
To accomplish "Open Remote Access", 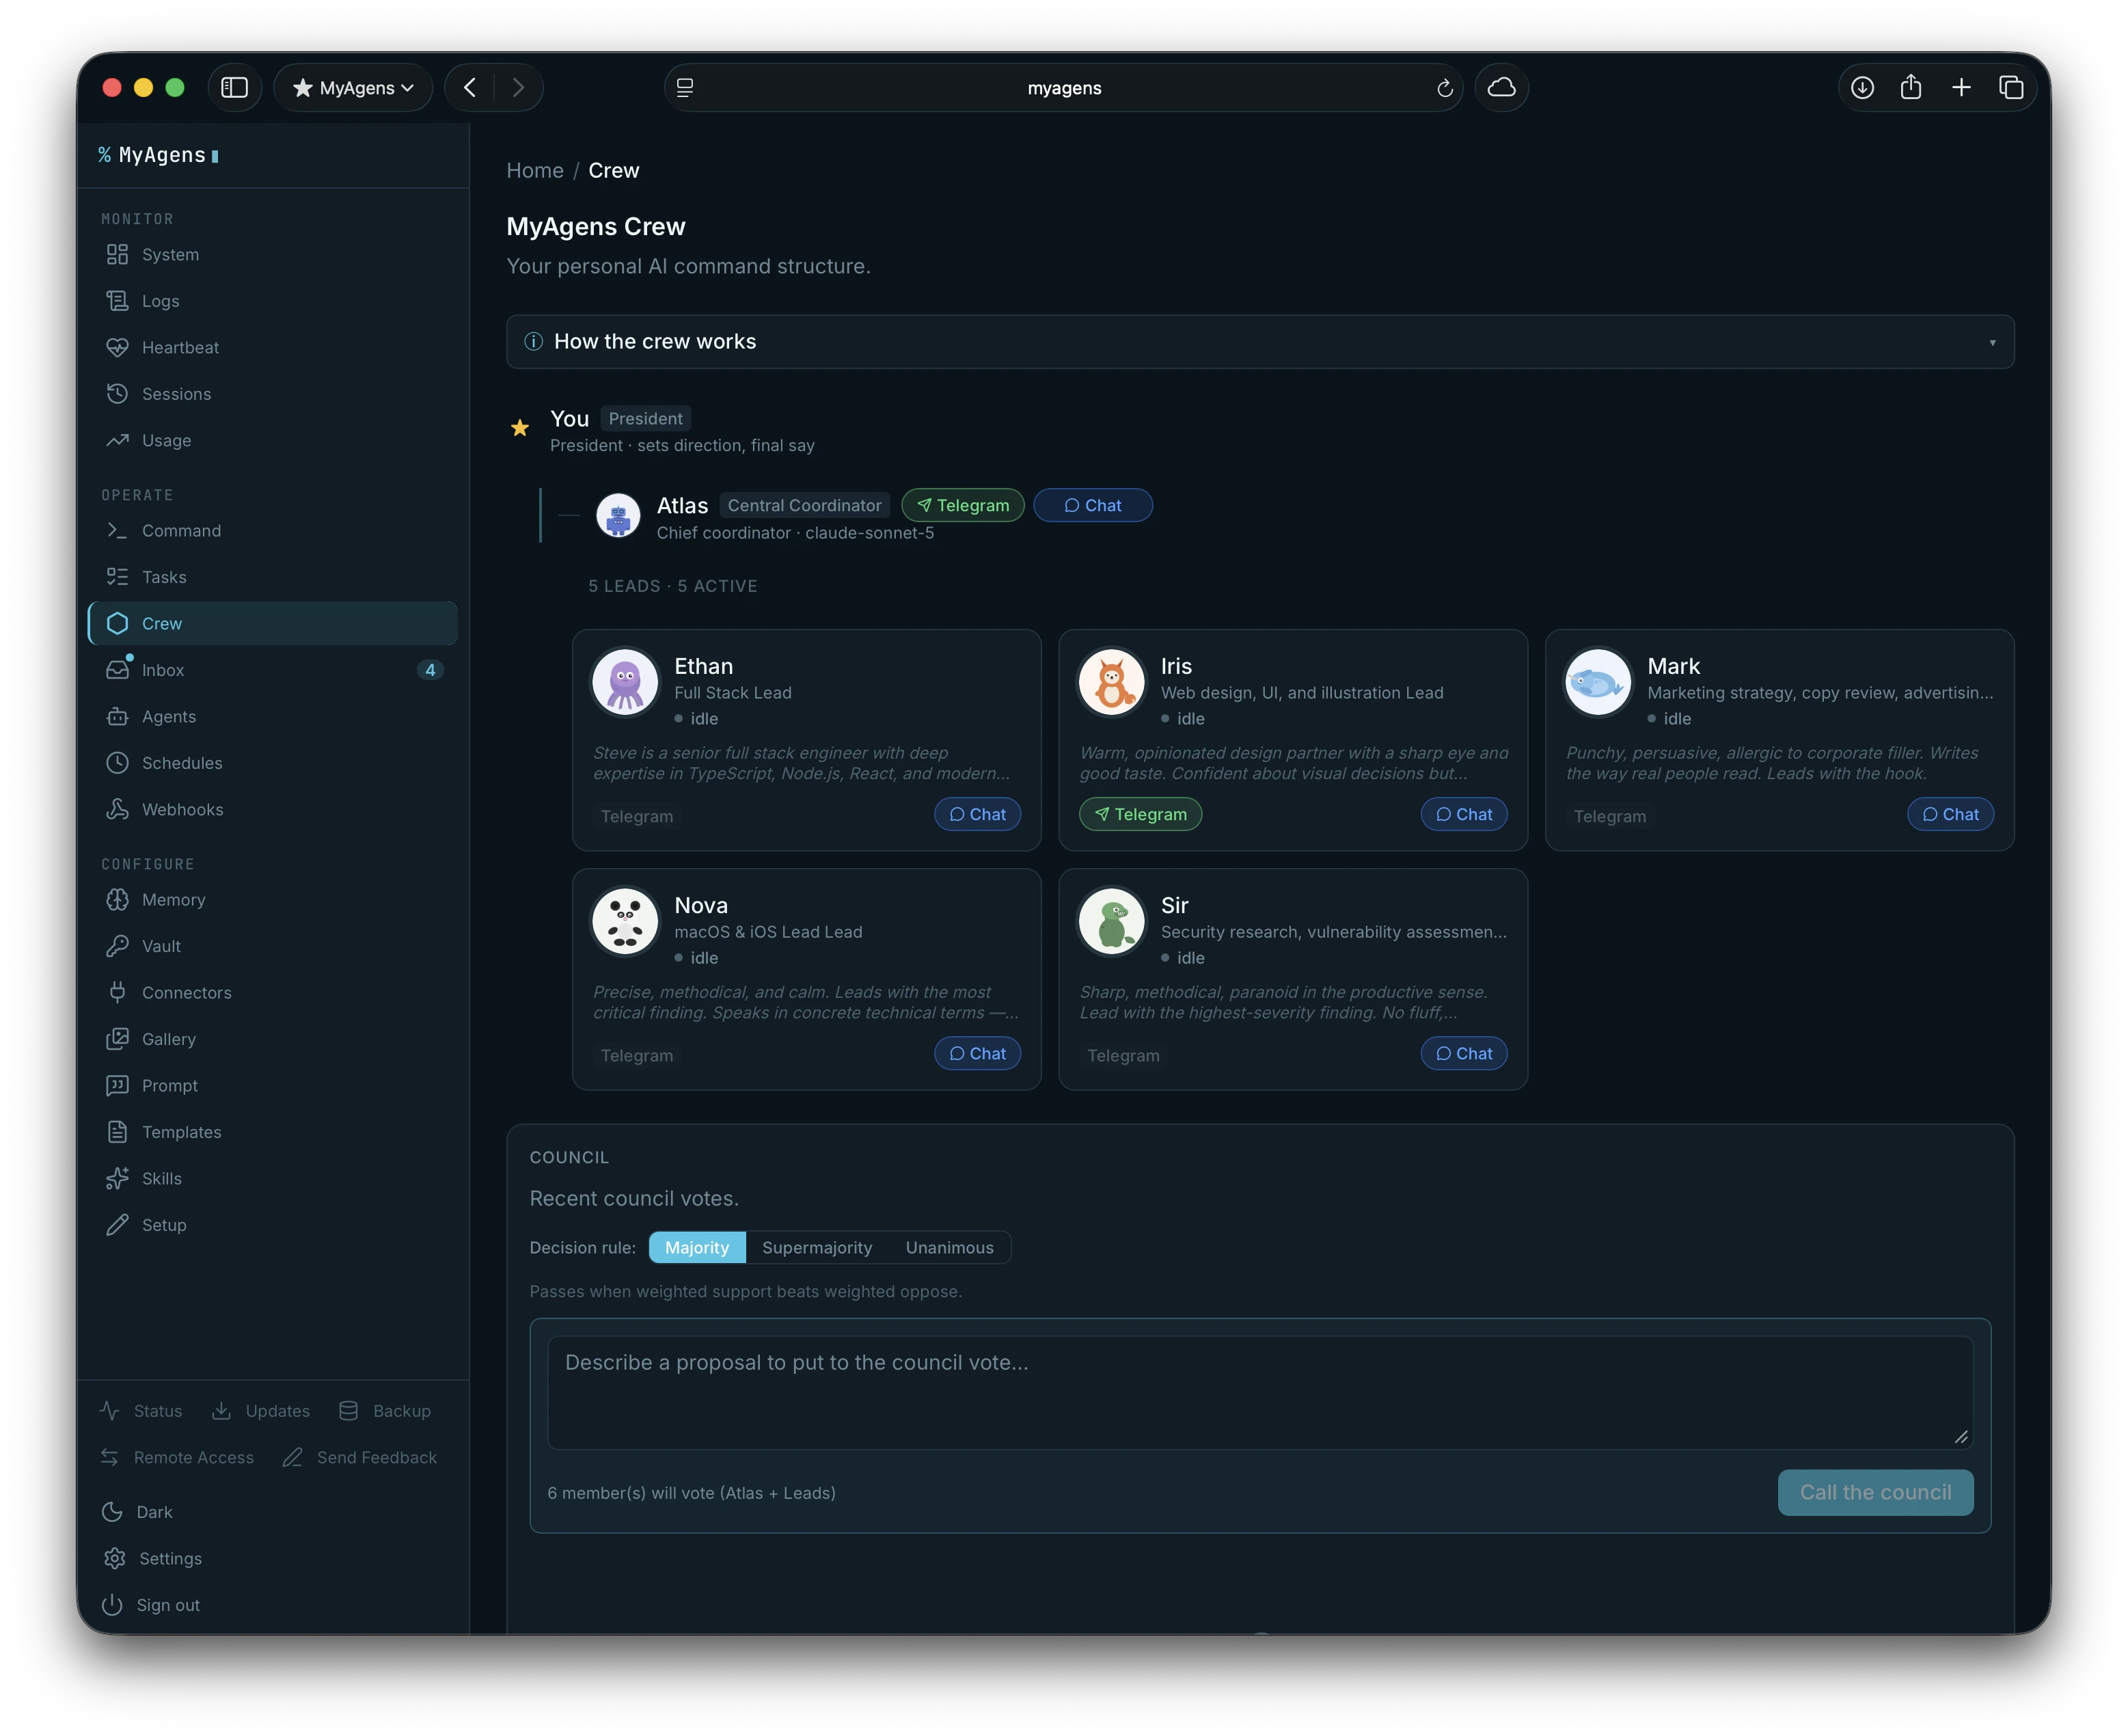I will (x=177, y=1458).
